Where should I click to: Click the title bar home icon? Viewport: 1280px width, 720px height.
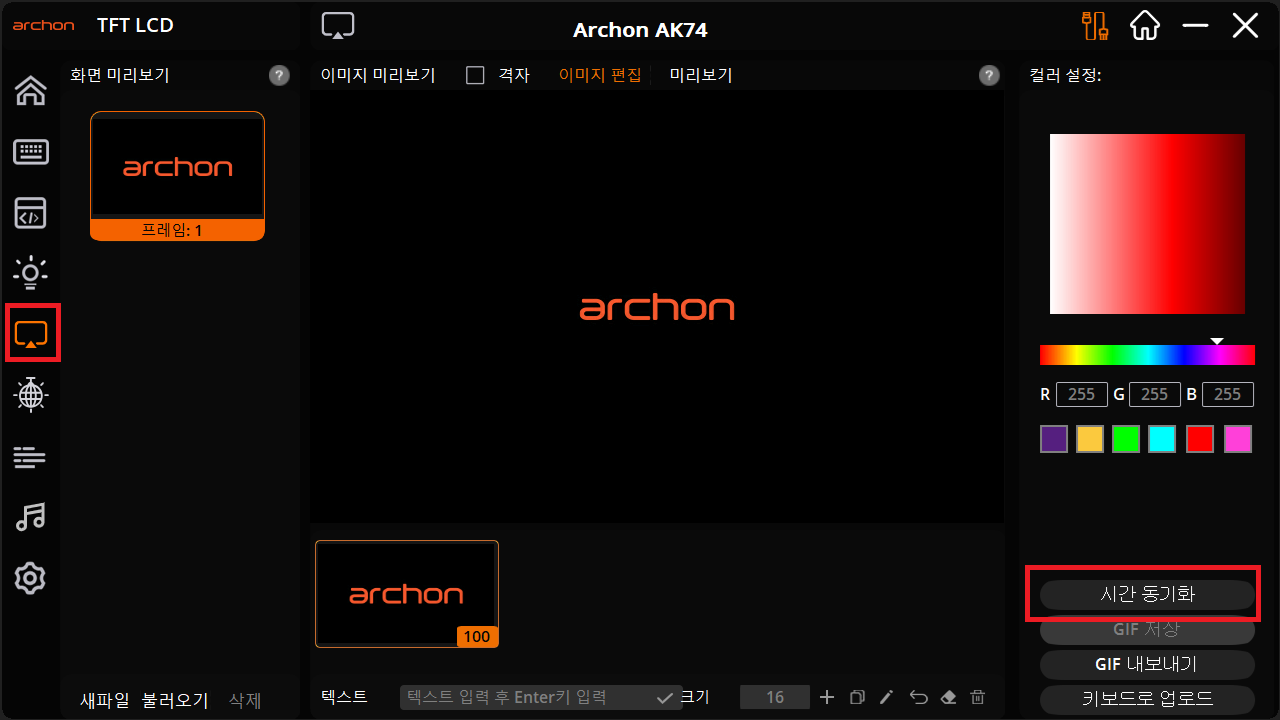(1145, 26)
